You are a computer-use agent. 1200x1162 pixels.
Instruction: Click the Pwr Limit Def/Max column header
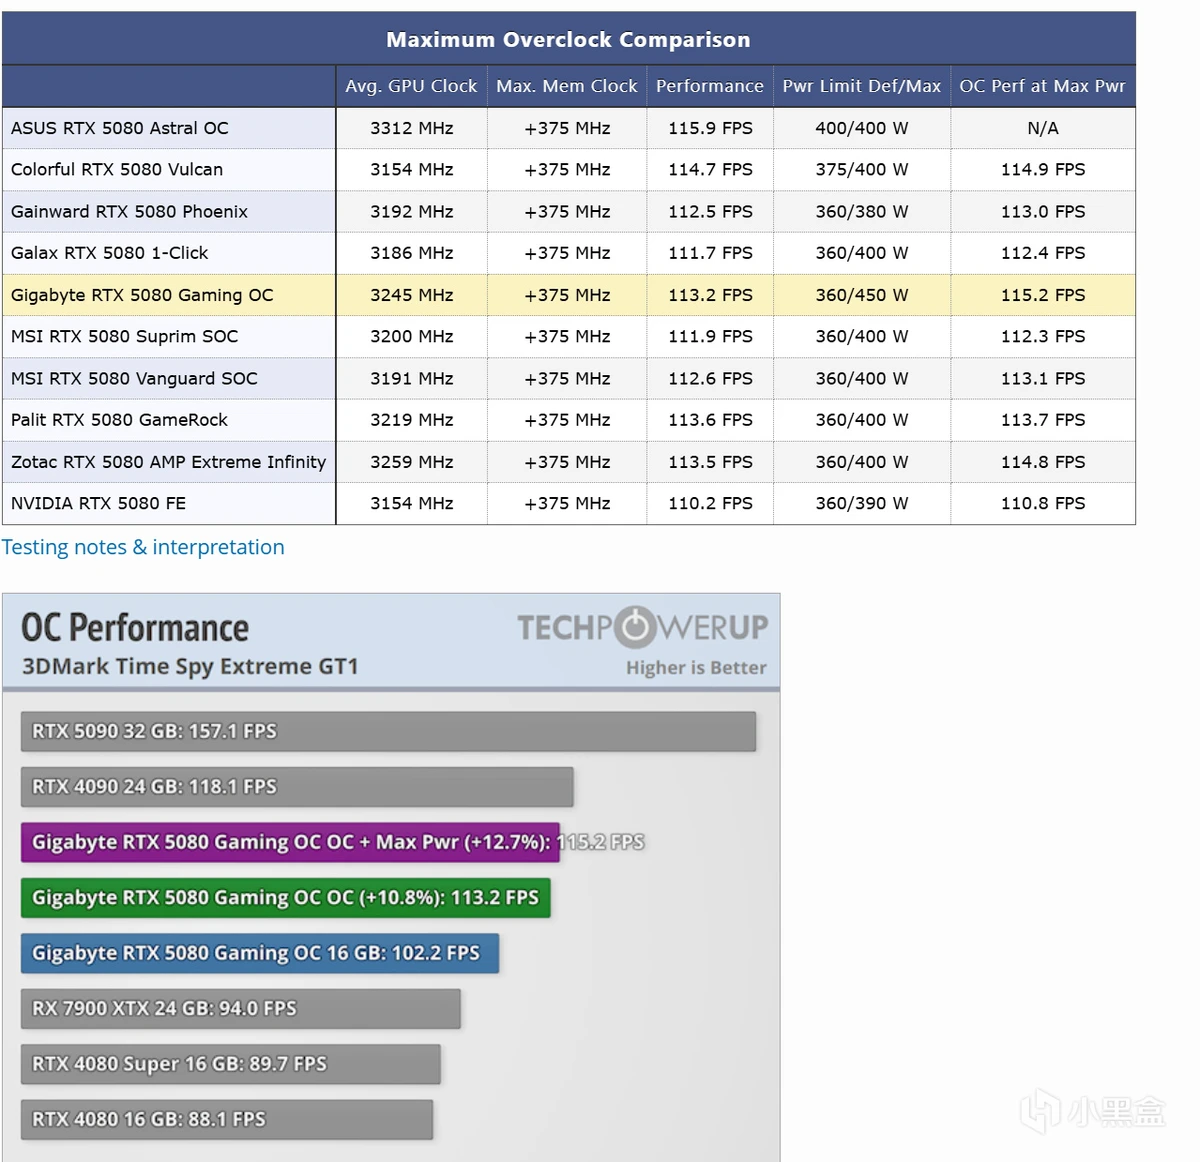tap(861, 86)
